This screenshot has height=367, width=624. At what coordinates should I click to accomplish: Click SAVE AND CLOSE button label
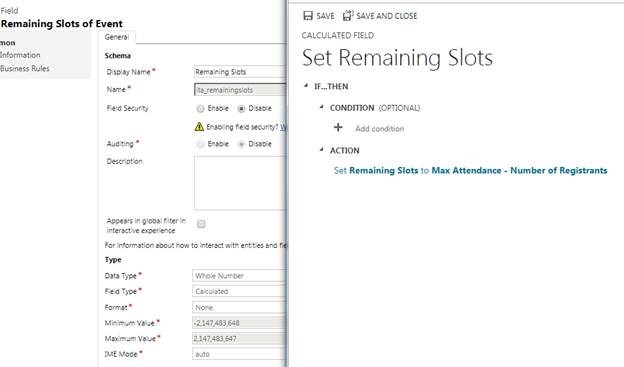pyautogui.click(x=386, y=16)
